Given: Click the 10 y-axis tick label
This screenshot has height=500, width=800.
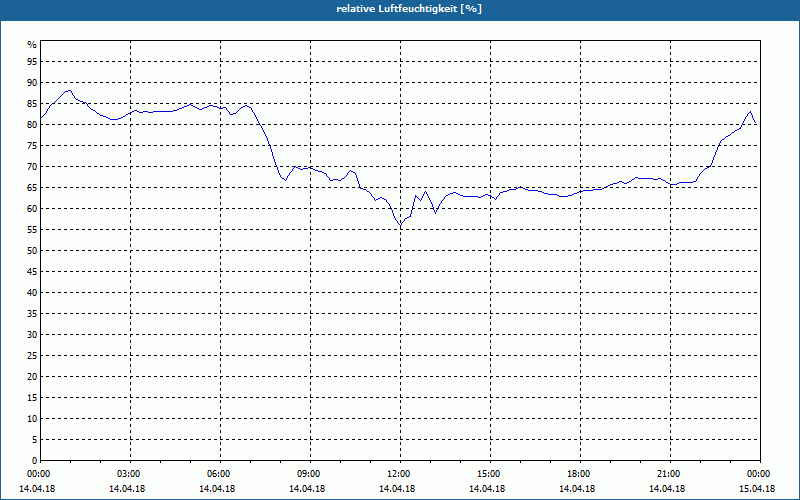Looking at the screenshot, I should pyautogui.click(x=32, y=418).
